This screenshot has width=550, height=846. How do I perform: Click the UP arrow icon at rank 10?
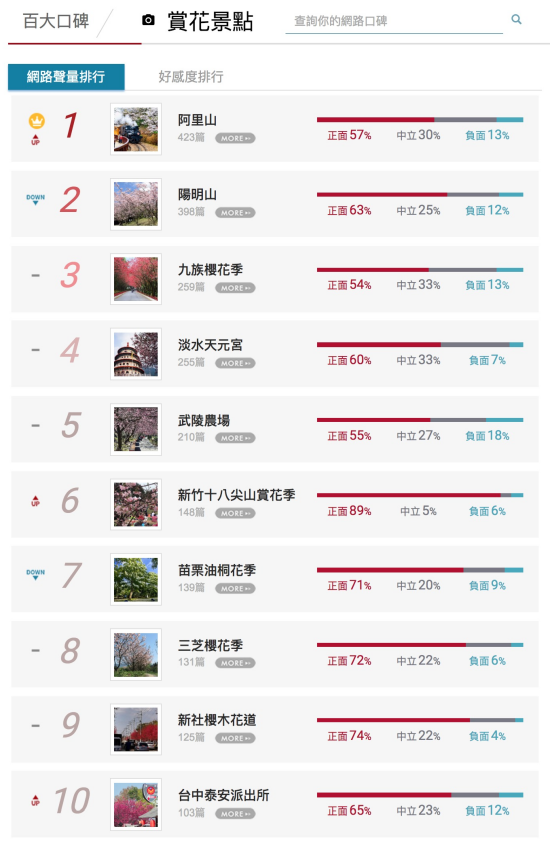(36, 800)
